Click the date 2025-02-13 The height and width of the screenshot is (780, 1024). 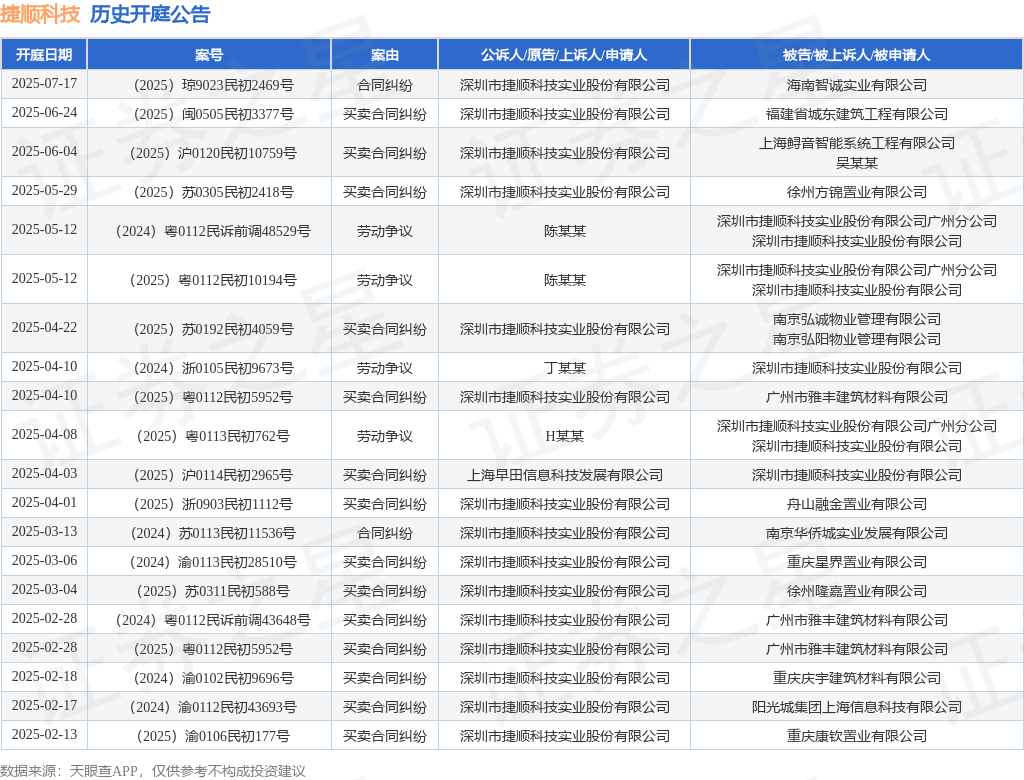(x=44, y=735)
